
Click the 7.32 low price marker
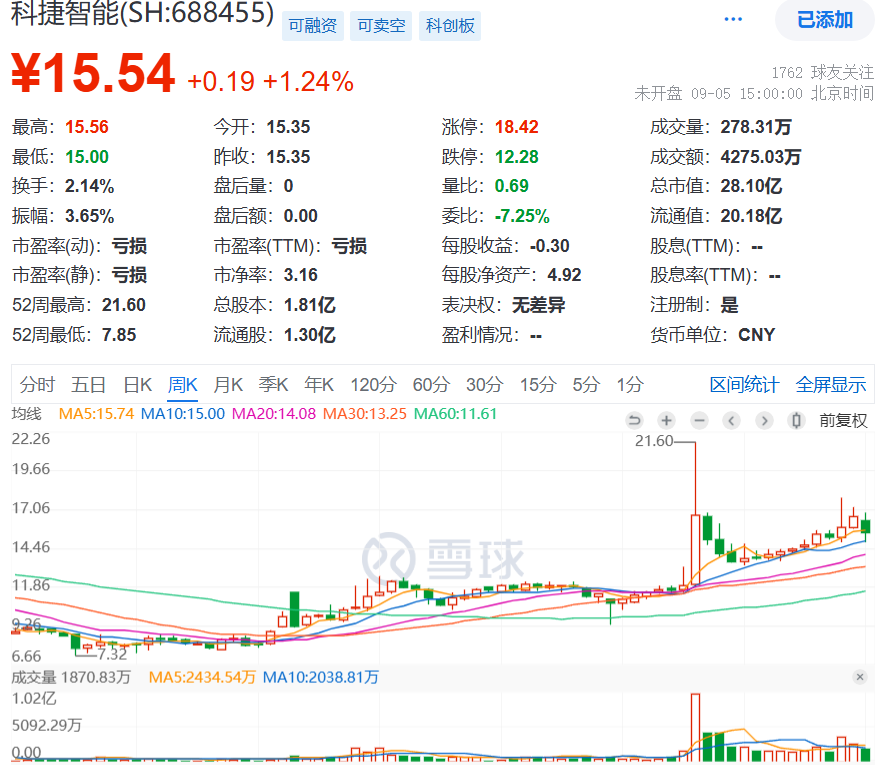112,654
